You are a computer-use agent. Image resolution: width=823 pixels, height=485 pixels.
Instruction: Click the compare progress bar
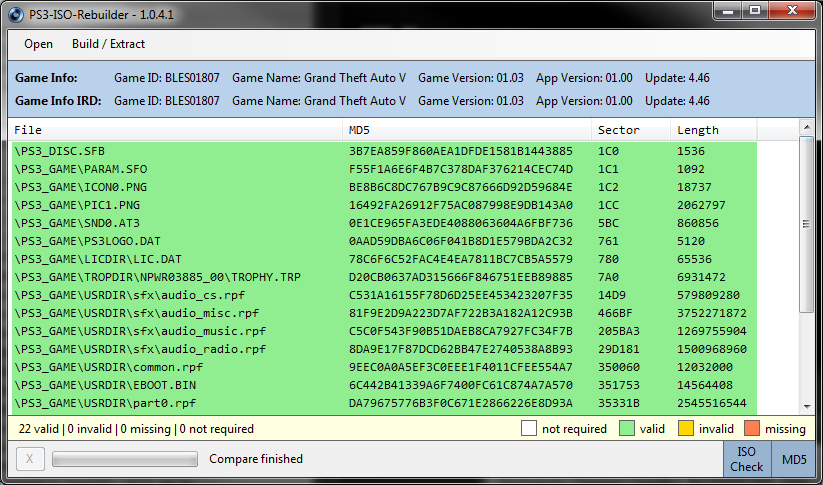125,459
